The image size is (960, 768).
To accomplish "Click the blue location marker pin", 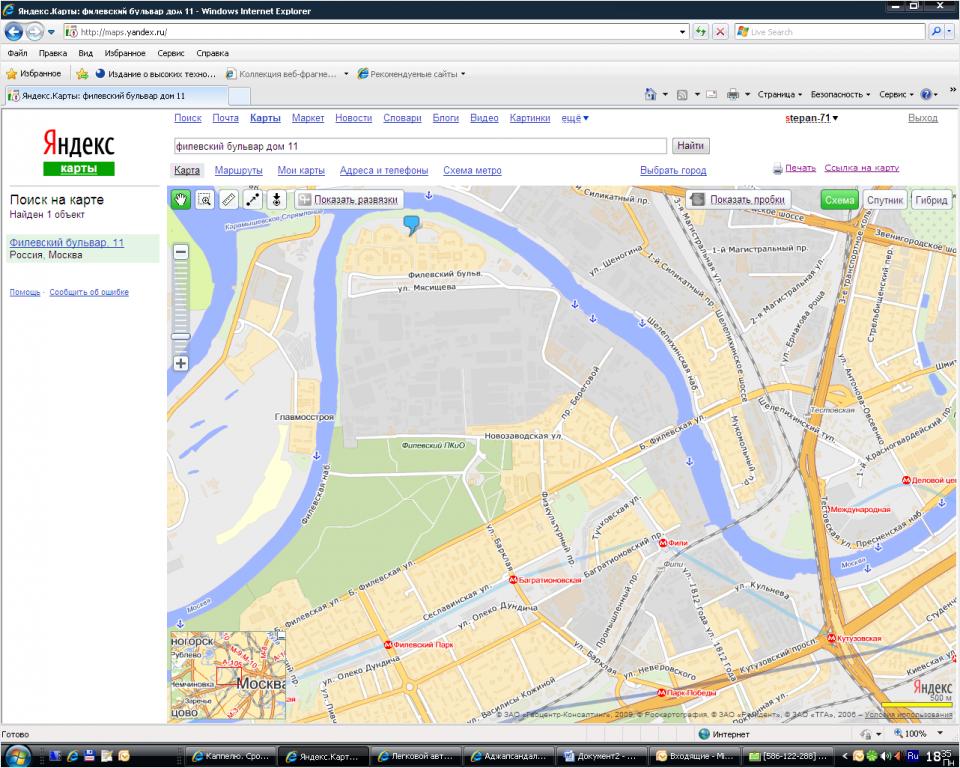I will pyautogui.click(x=411, y=225).
